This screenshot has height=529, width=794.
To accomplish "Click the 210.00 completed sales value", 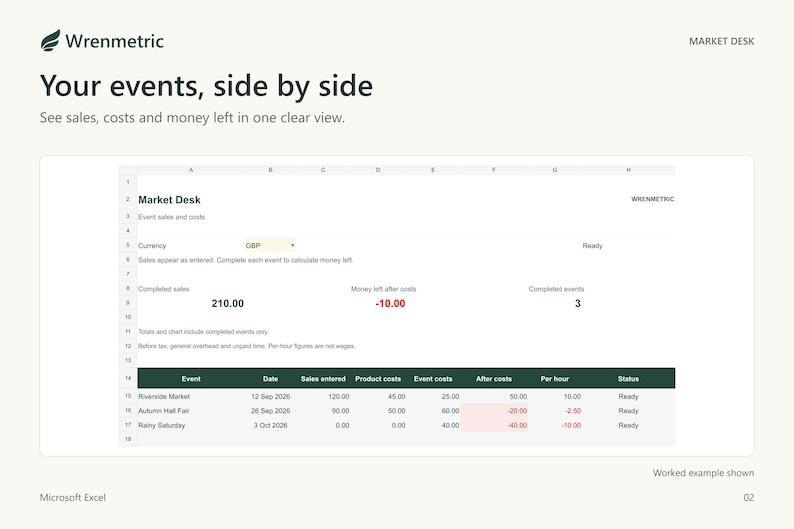I will (227, 303).
